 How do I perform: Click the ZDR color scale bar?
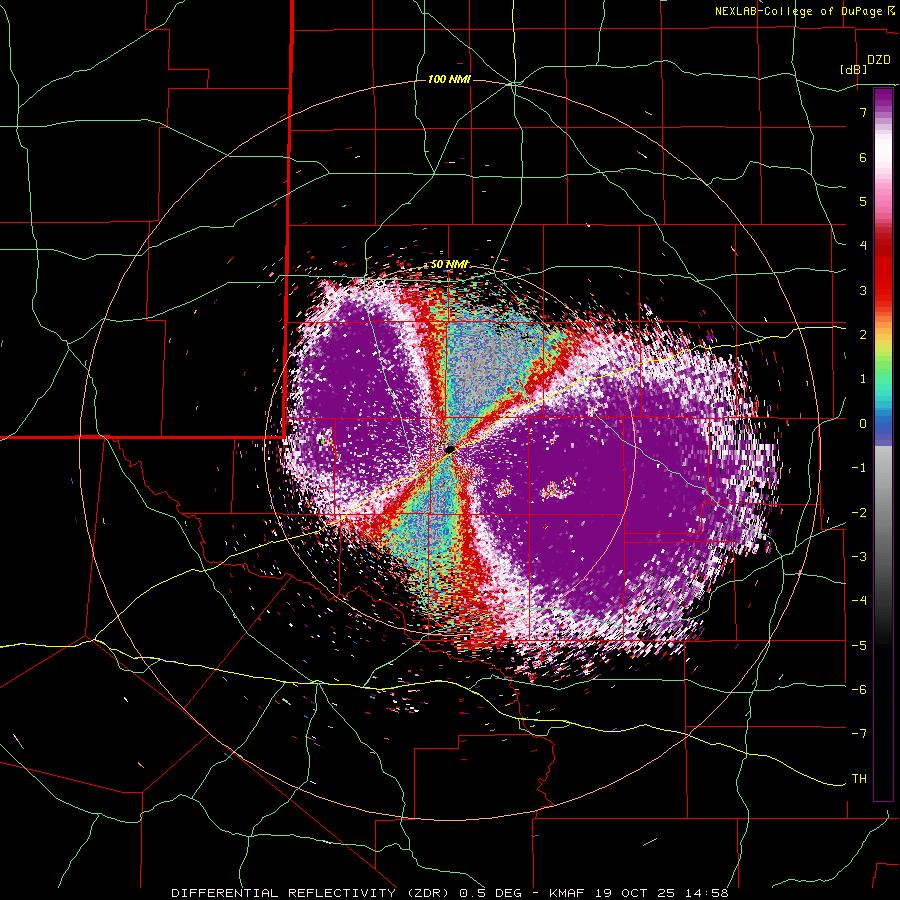[883, 444]
